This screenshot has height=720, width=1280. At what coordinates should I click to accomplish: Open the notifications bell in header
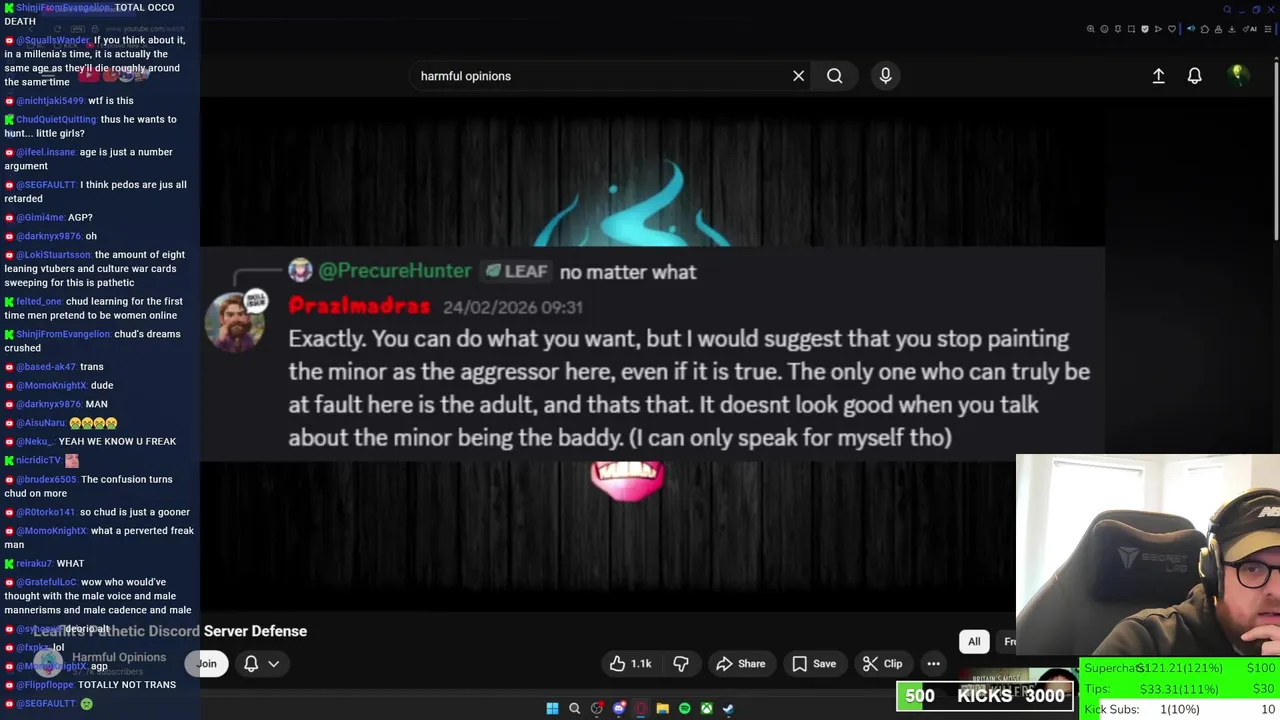point(1194,76)
